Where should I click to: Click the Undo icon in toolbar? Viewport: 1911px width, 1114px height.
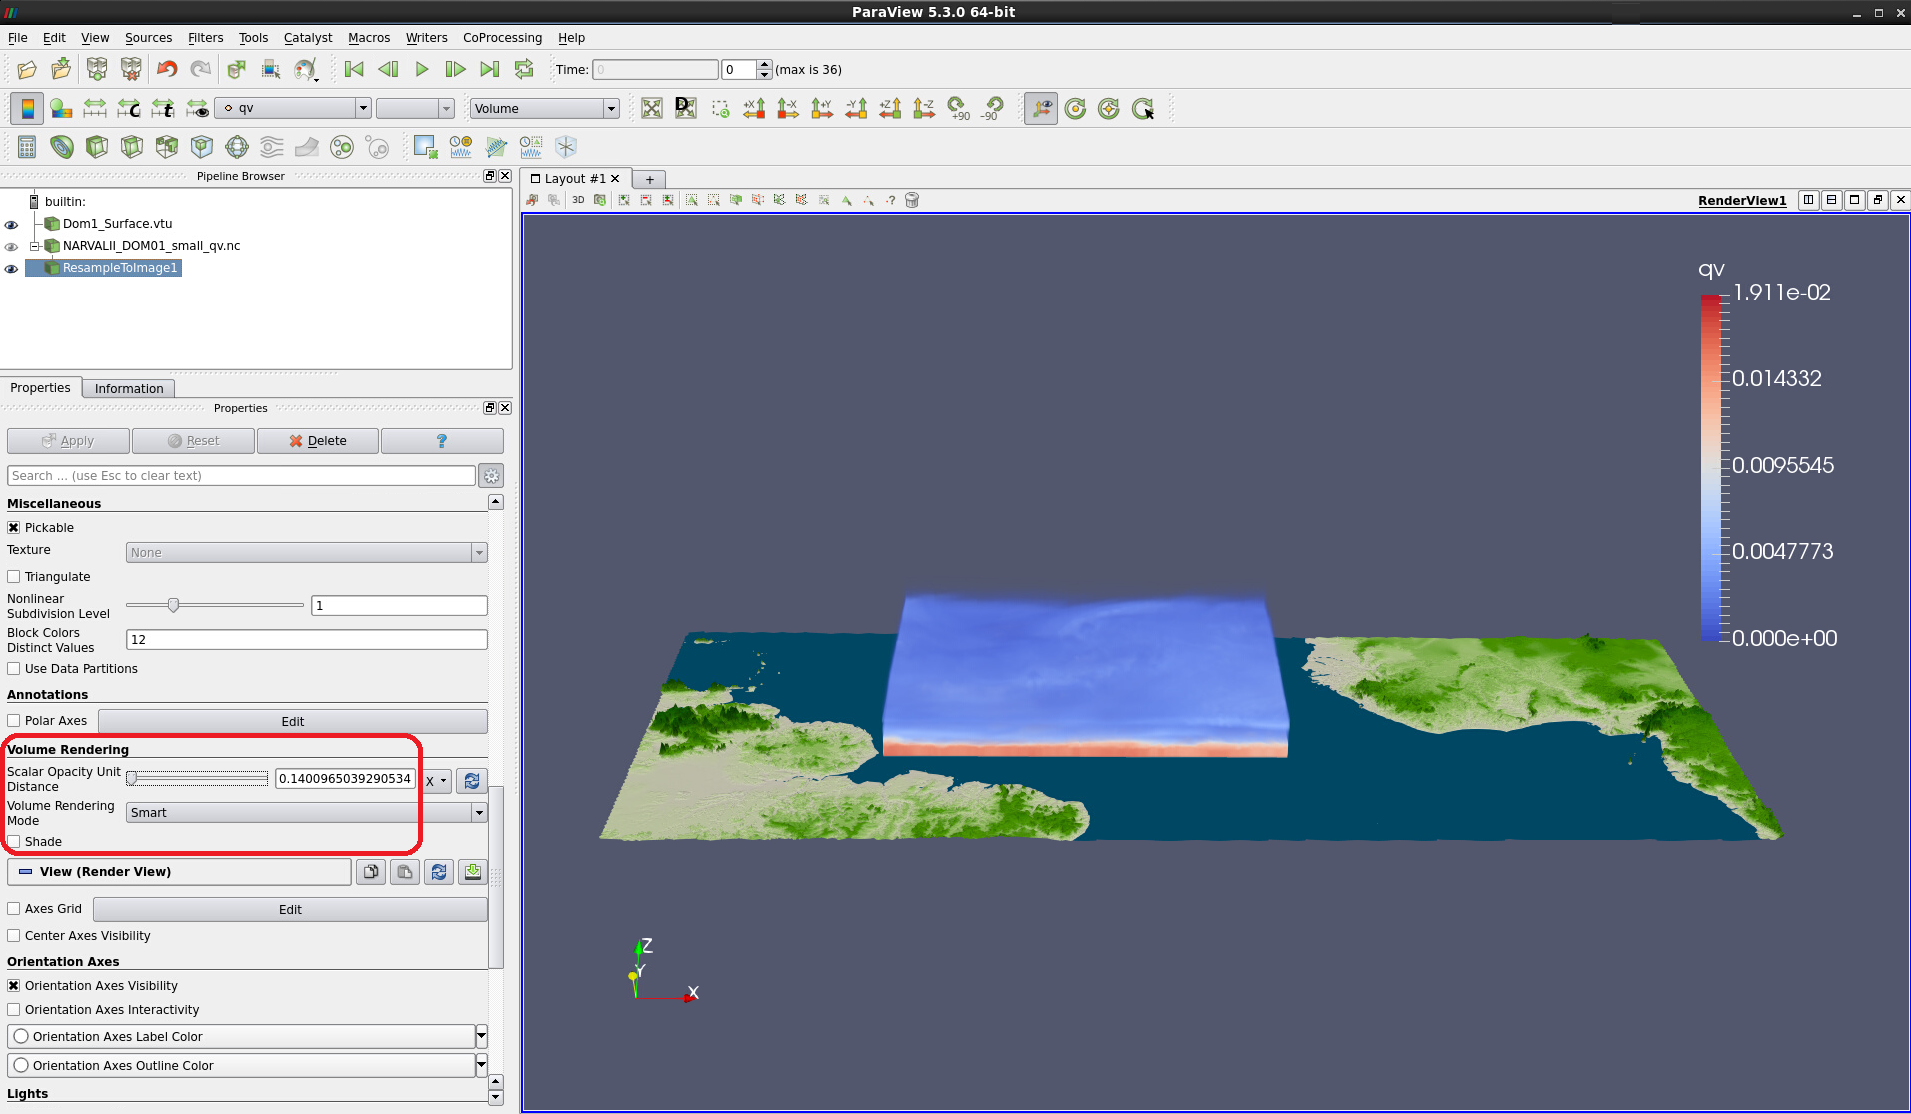(166, 69)
